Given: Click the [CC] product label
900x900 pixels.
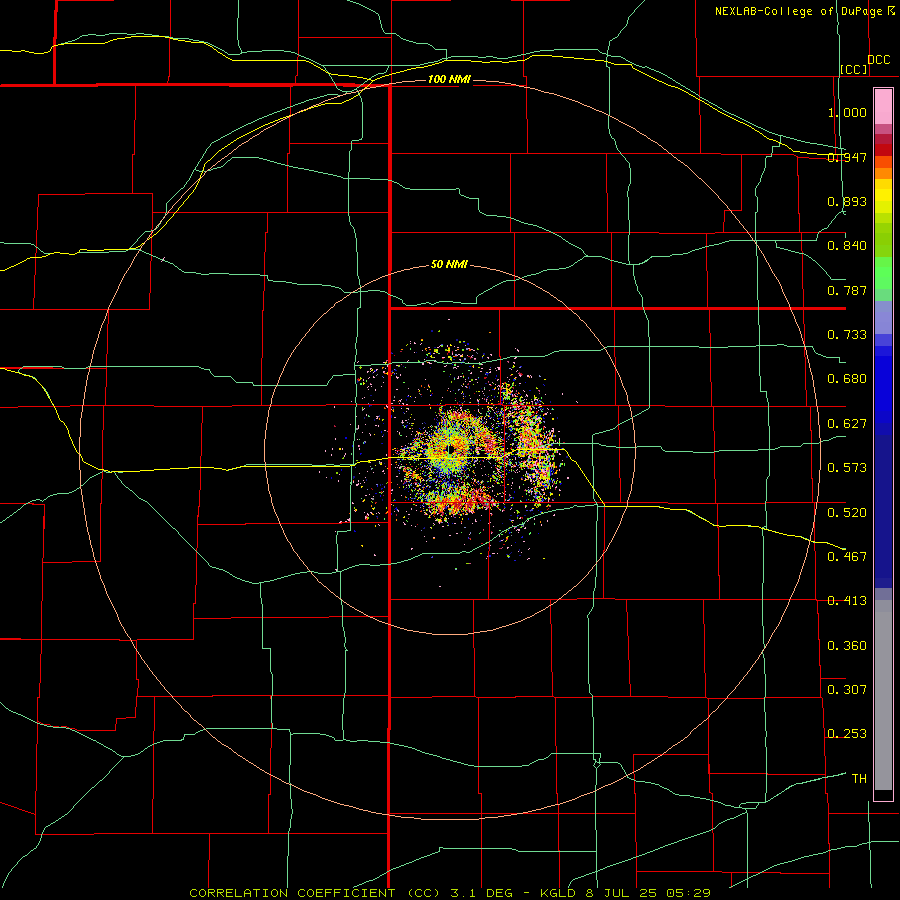Looking at the screenshot, I should pyautogui.click(x=854, y=69).
